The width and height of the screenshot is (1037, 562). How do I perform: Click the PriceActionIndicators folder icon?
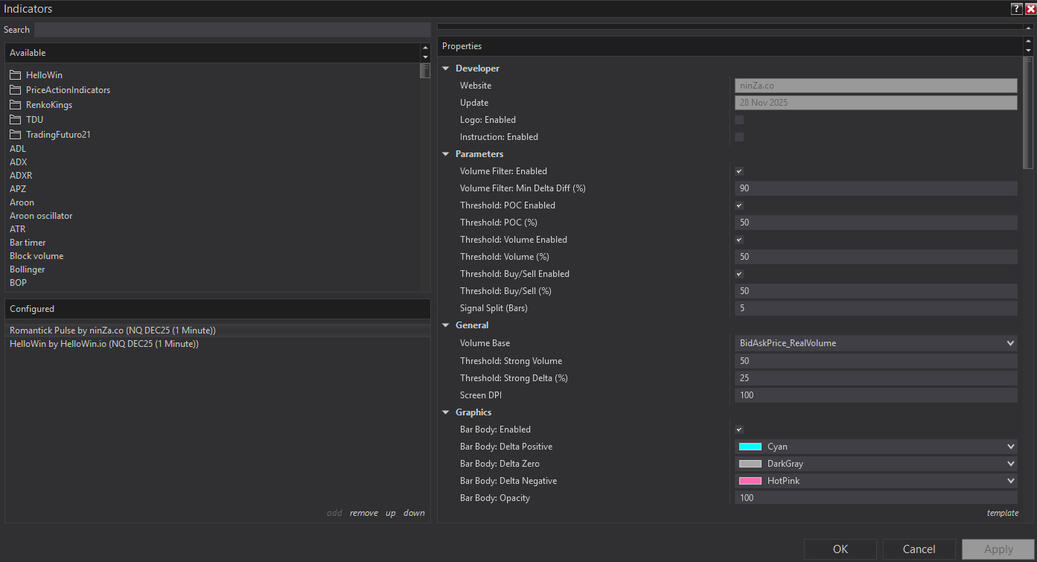coord(15,90)
